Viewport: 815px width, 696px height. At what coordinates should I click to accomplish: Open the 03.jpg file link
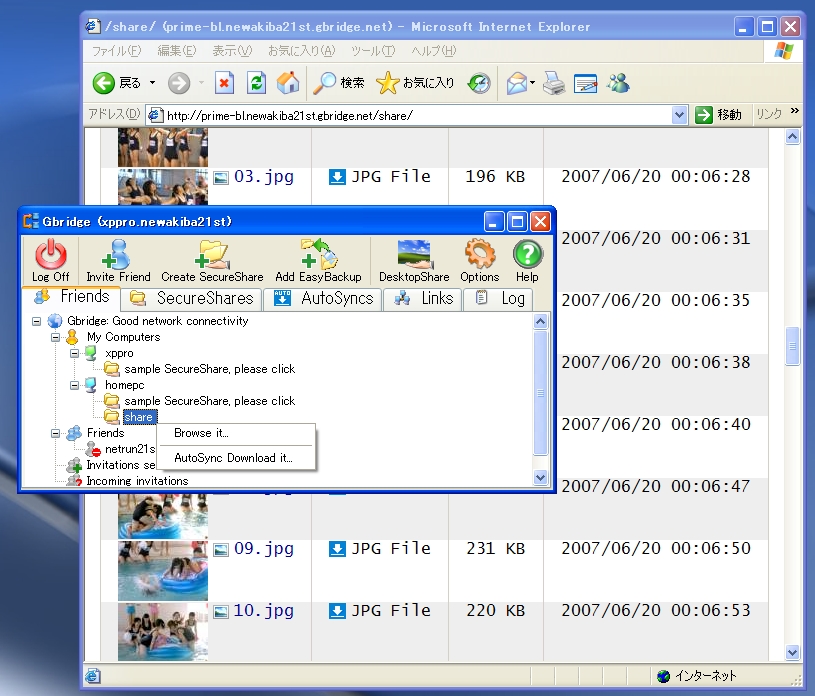264,177
